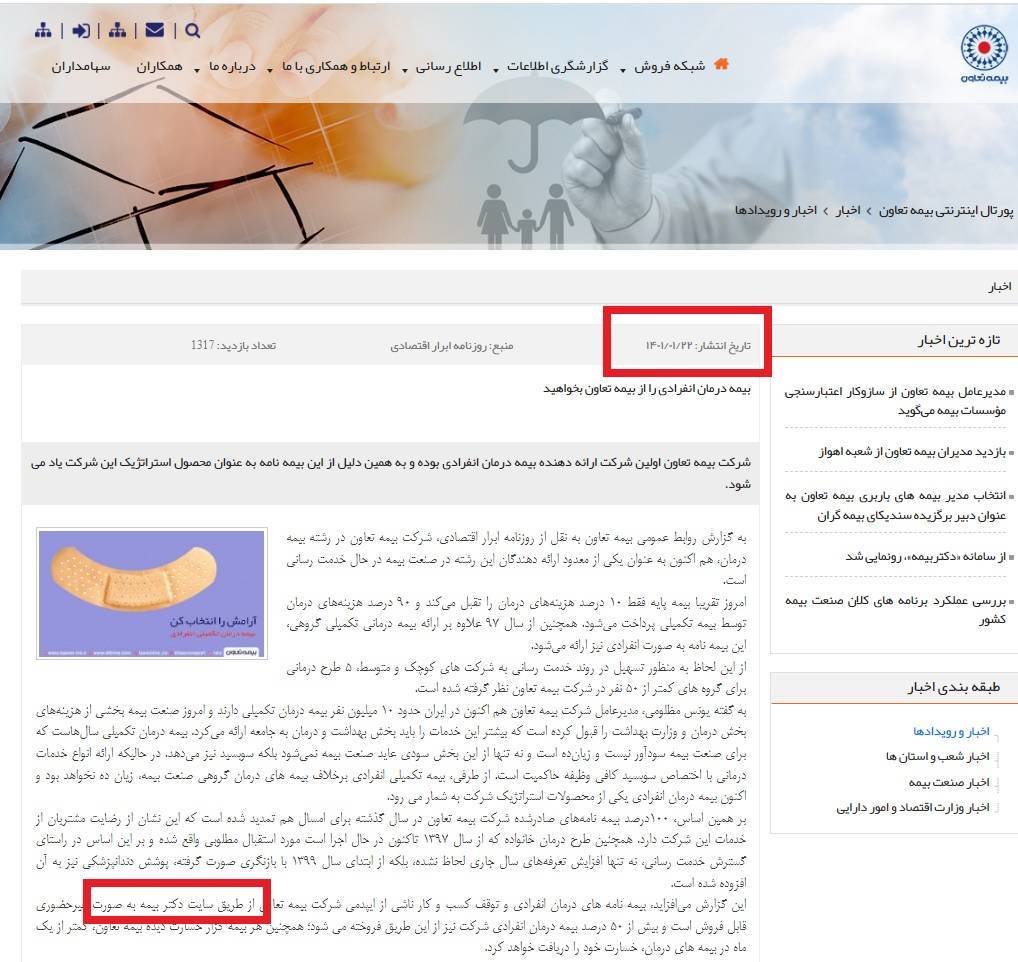
Task: Click the تازه ترین اخبار panel heading
Action: pos(958,340)
